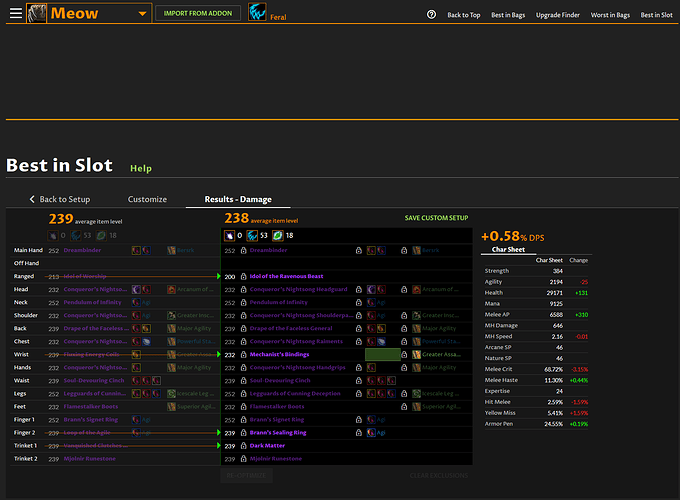Click the Feral talent tree icon showing 53

252,235
